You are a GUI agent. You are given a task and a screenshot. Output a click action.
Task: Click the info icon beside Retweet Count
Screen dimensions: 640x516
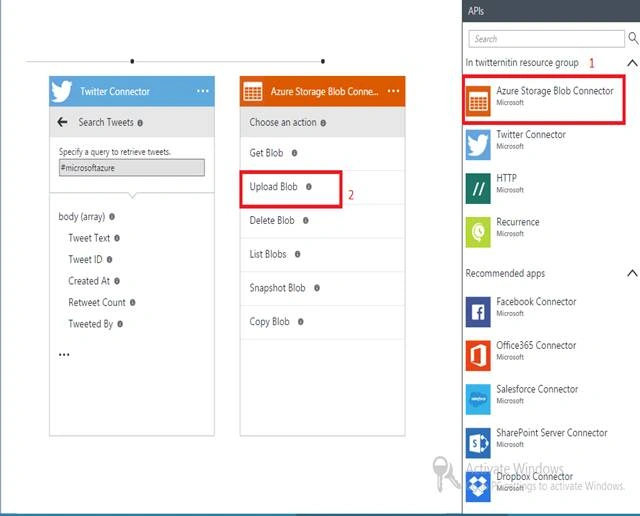132,302
